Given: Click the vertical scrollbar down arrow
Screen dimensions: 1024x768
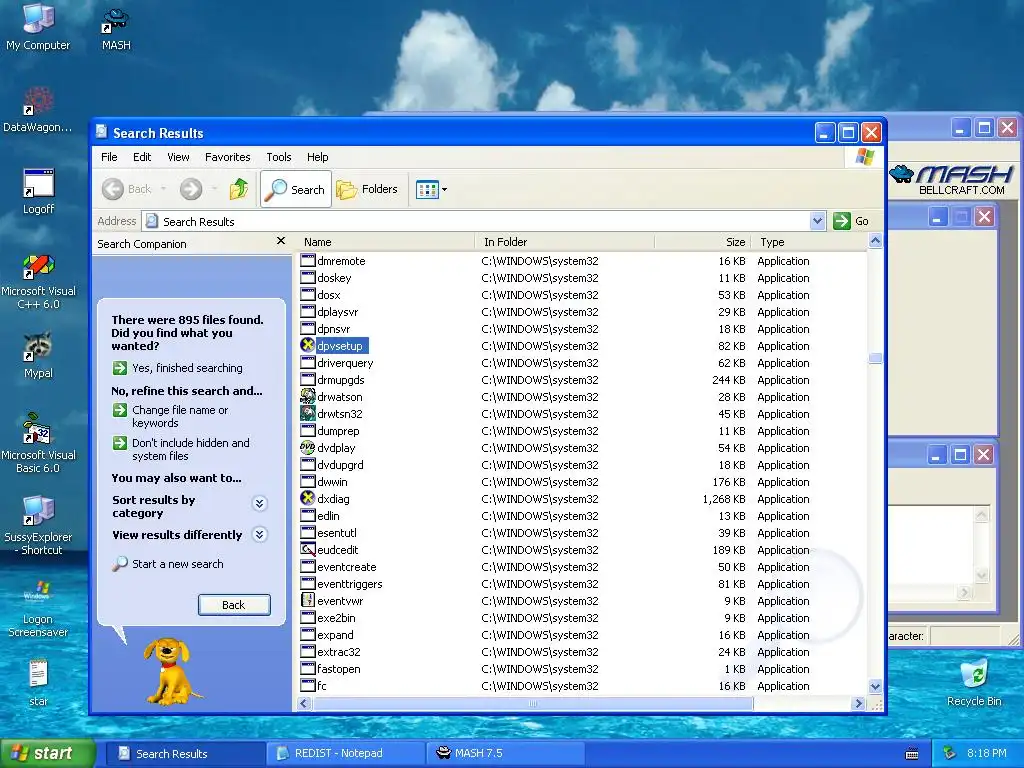Looking at the screenshot, I should click(x=875, y=686).
